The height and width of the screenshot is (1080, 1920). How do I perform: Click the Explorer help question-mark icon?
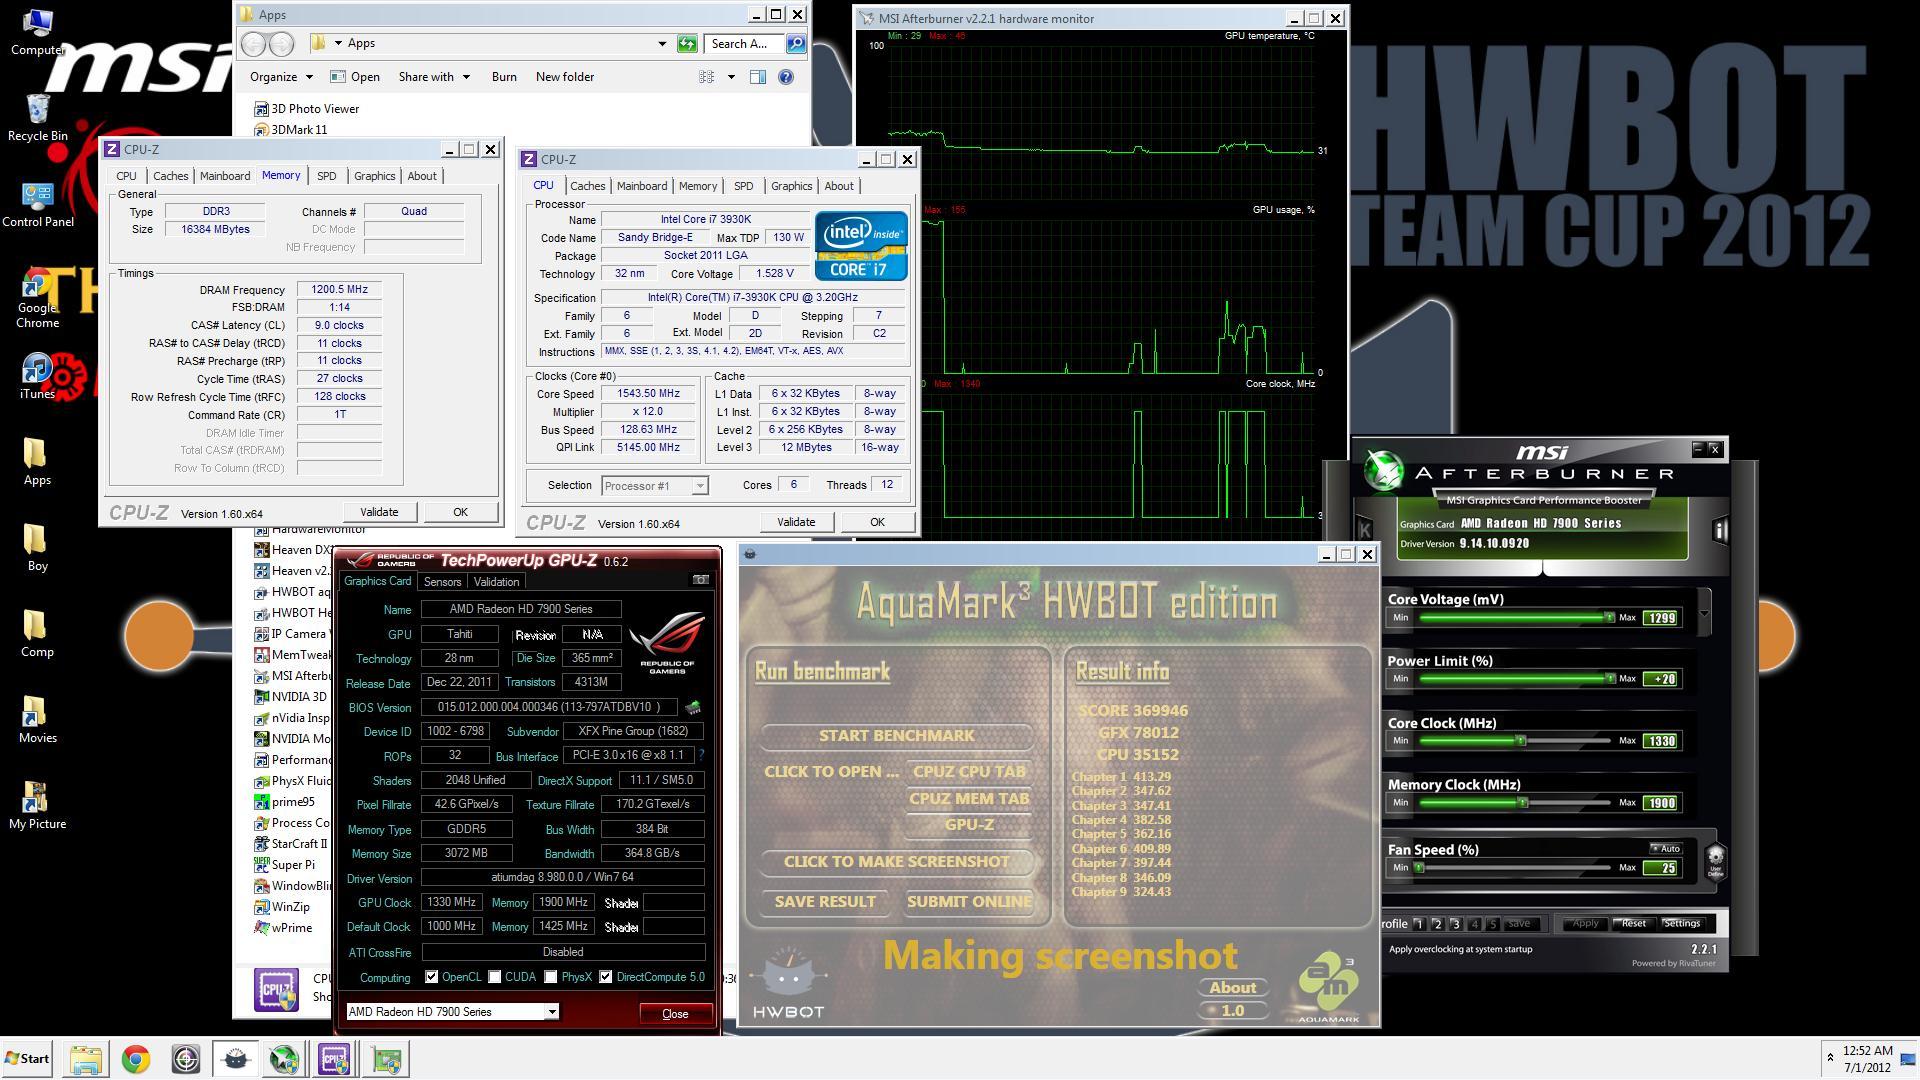coord(786,77)
